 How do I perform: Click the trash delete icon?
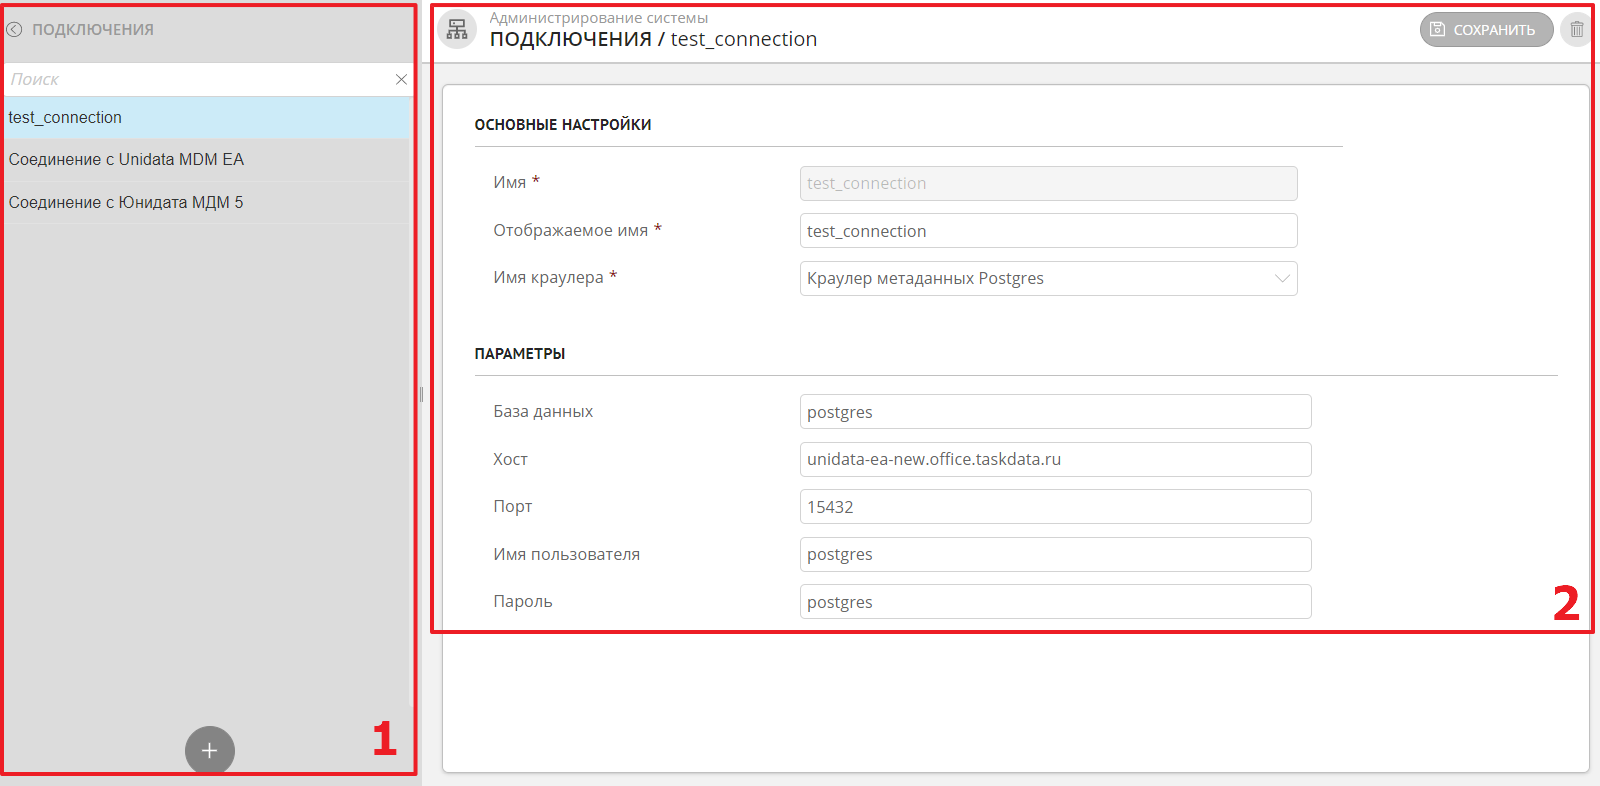click(1576, 30)
